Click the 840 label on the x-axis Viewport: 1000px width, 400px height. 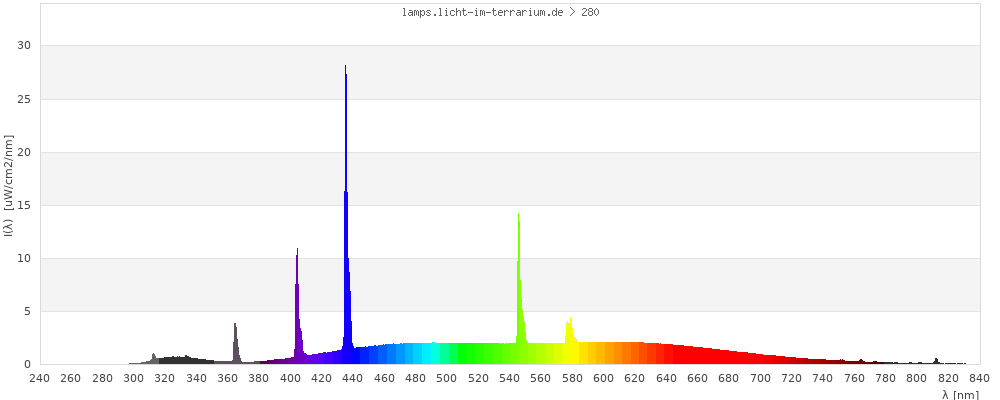979,378
